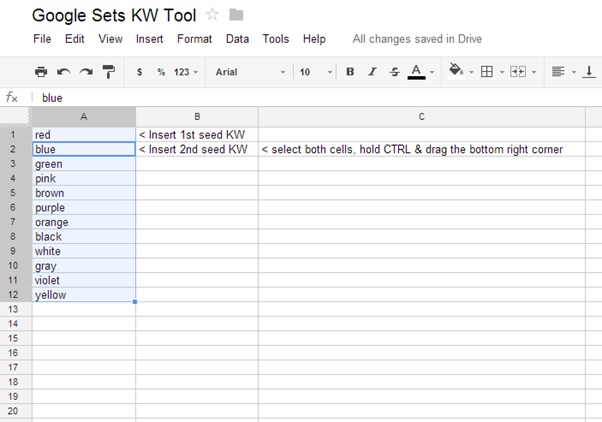The height and width of the screenshot is (422, 602).
Task: Click the Print icon
Action: click(41, 72)
